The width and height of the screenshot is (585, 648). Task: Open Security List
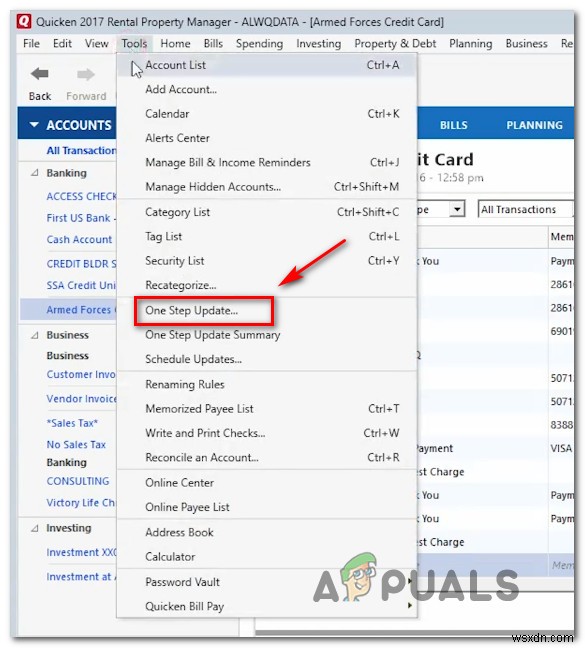point(267,261)
